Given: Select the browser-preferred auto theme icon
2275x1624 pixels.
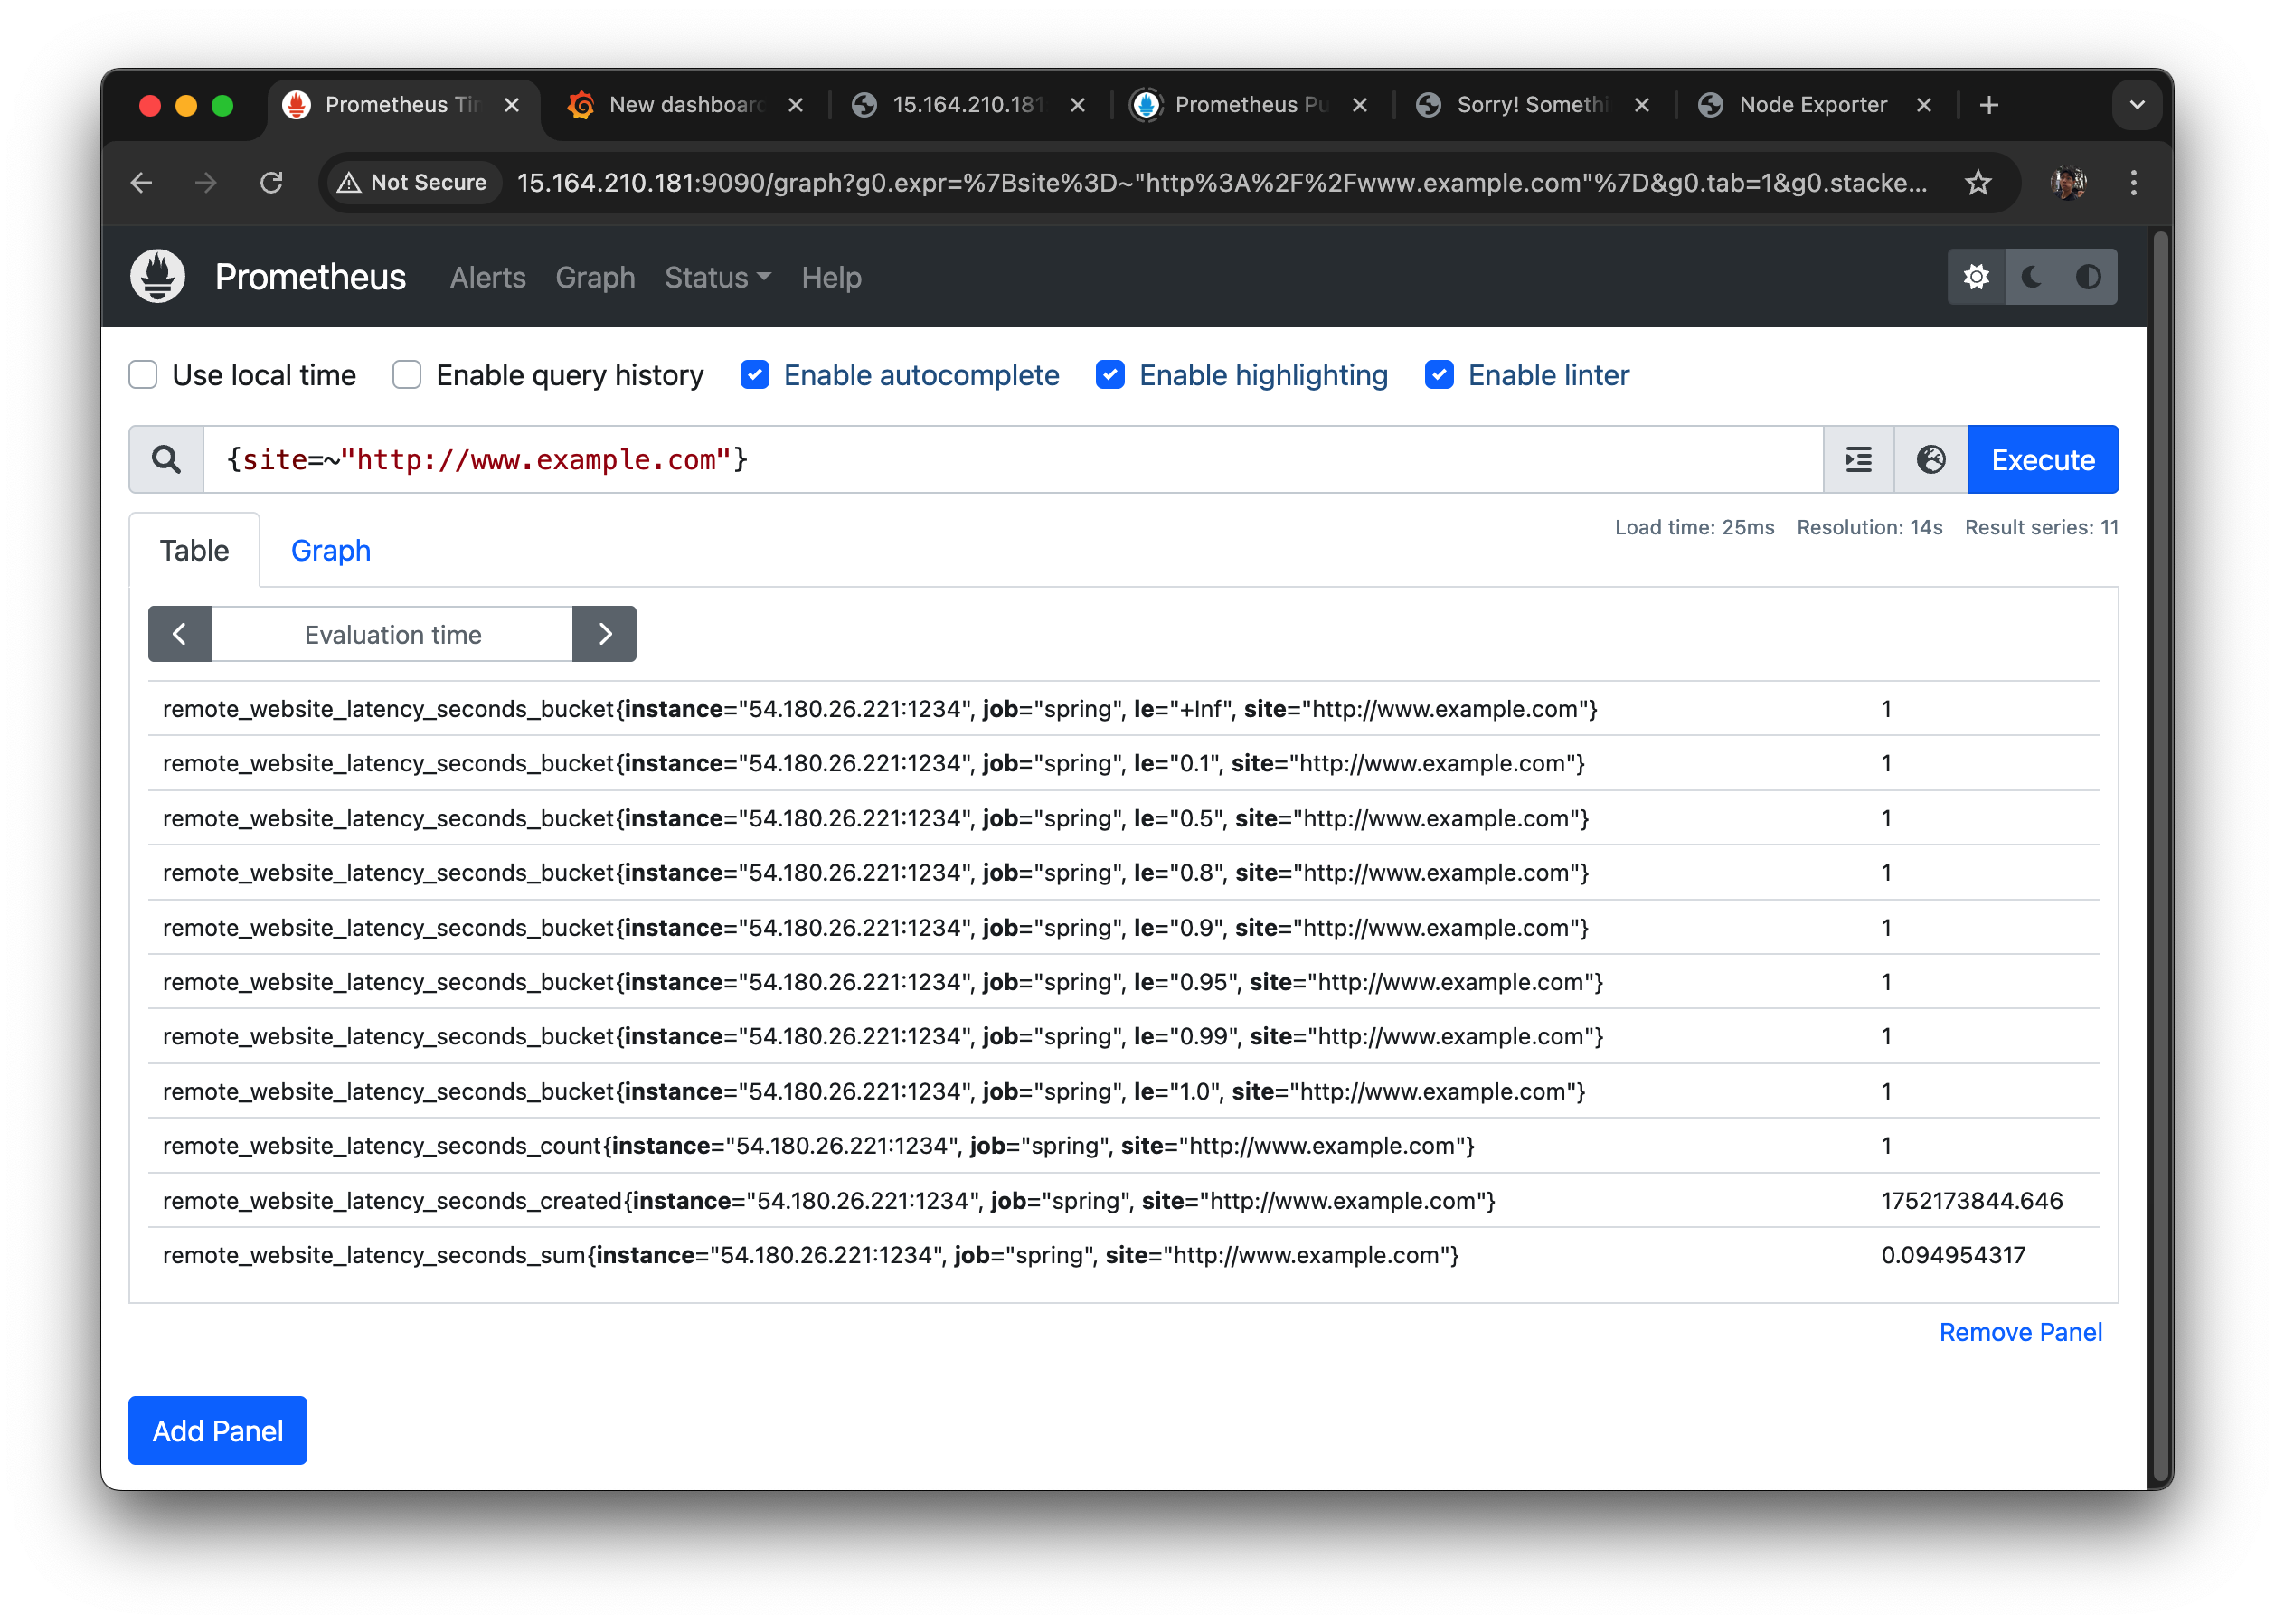Looking at the screenshot, I should pyautogui.click(x=2088, y=277).
